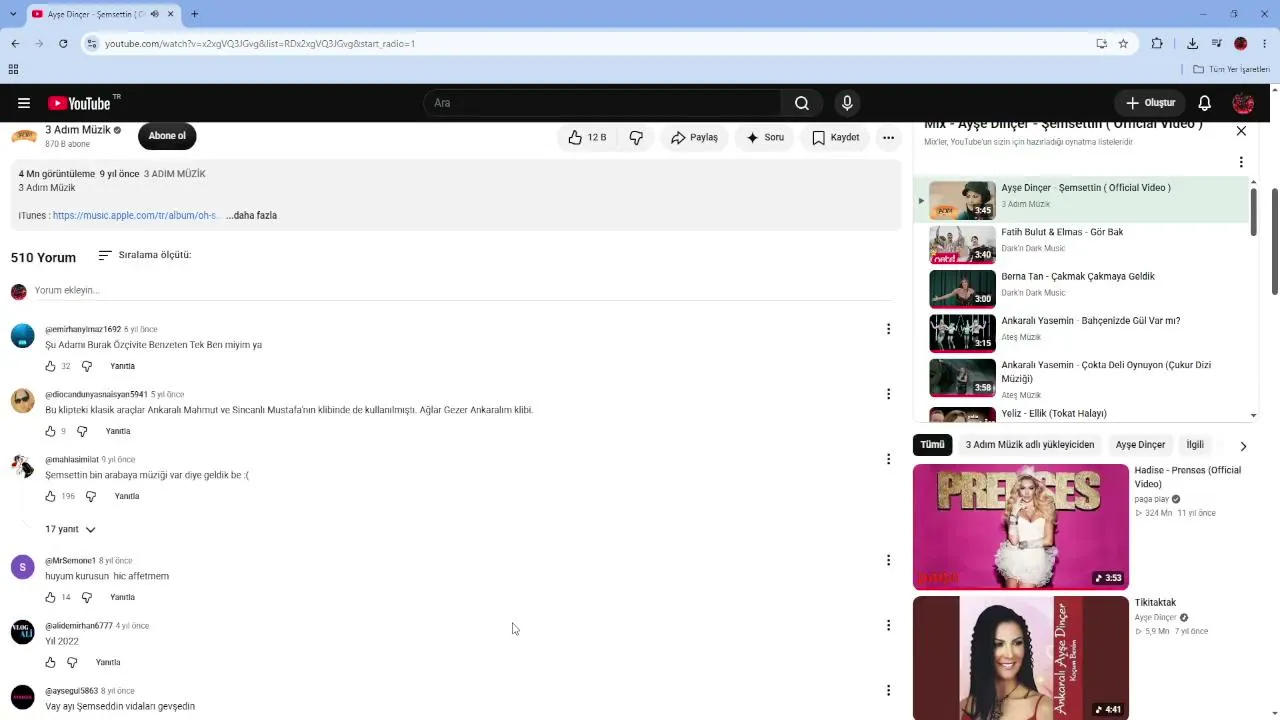The image size is (1280, 720).
Task: Focus the YouTube Ara search box
Action: [603, 103]
